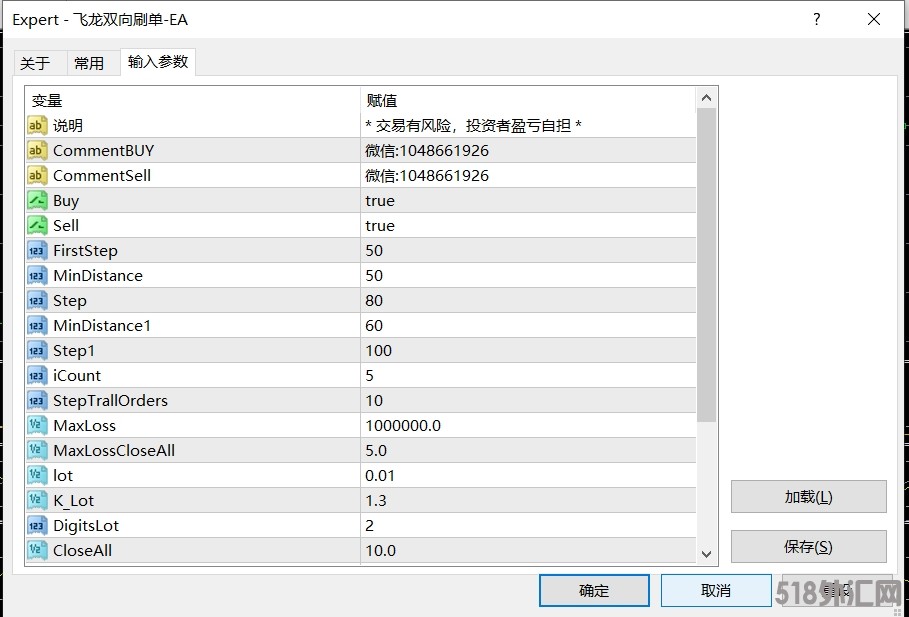Click the StepTrallOrders variable name
Image resolution: width=909 pixels, height=617 pixels.
click(110, 401)
